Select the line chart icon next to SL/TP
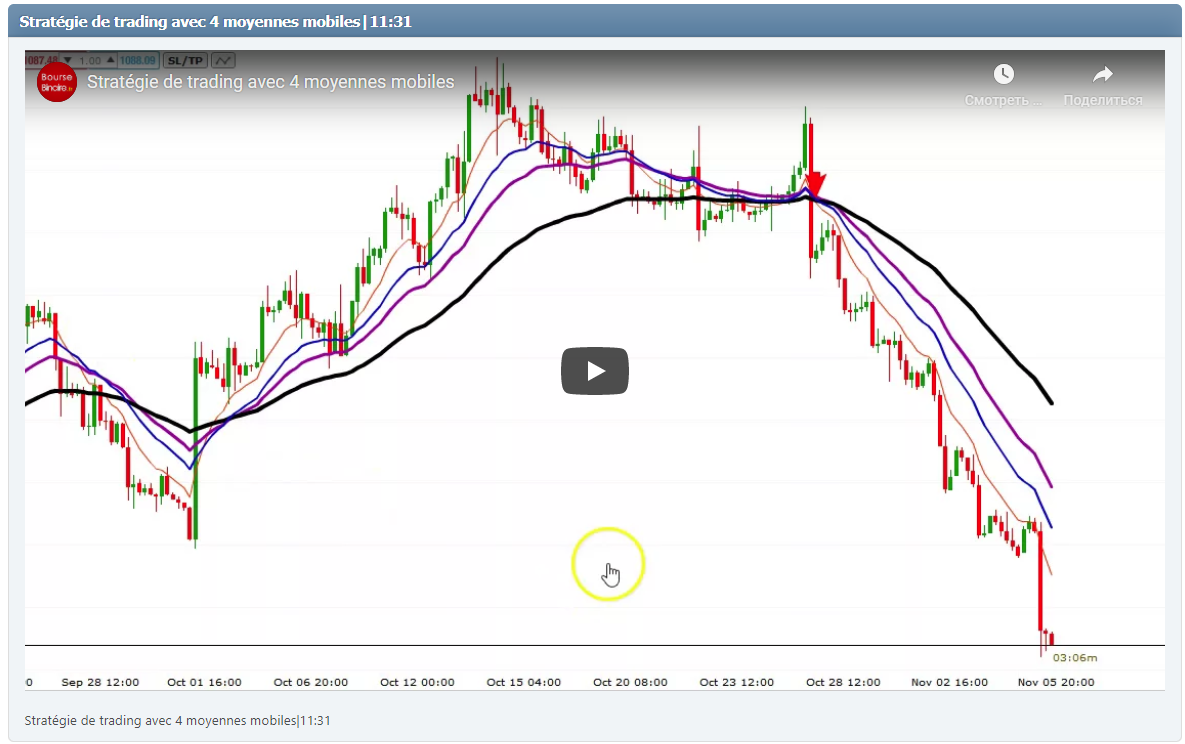This screenshot has height=744, width=1185. pyautogui.click(x=222, y=60)
